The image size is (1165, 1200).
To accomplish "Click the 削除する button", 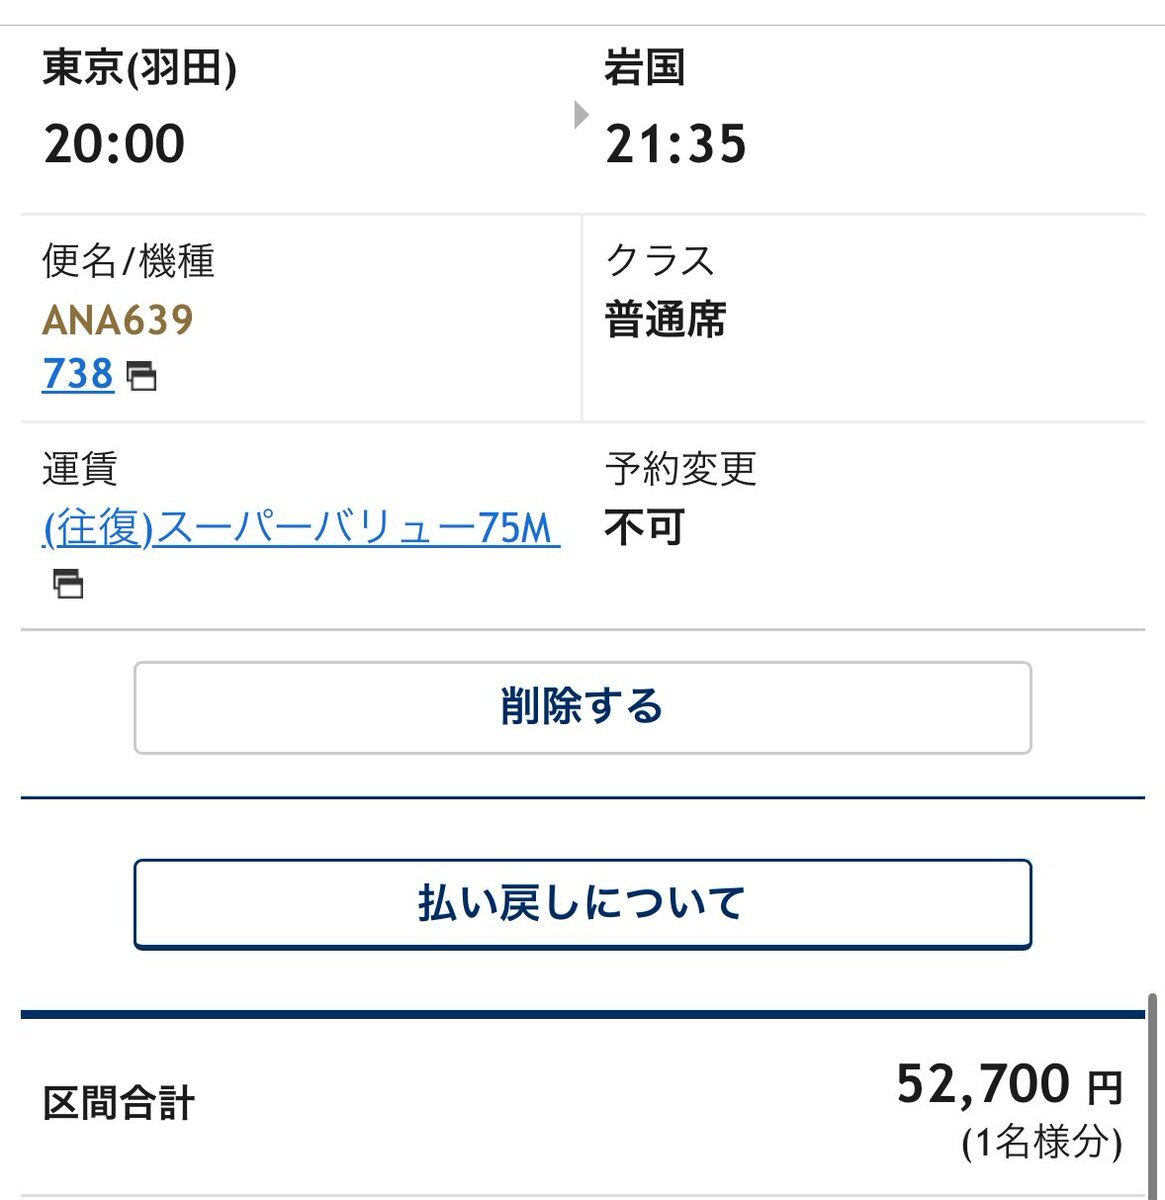I will coord(582,707).
